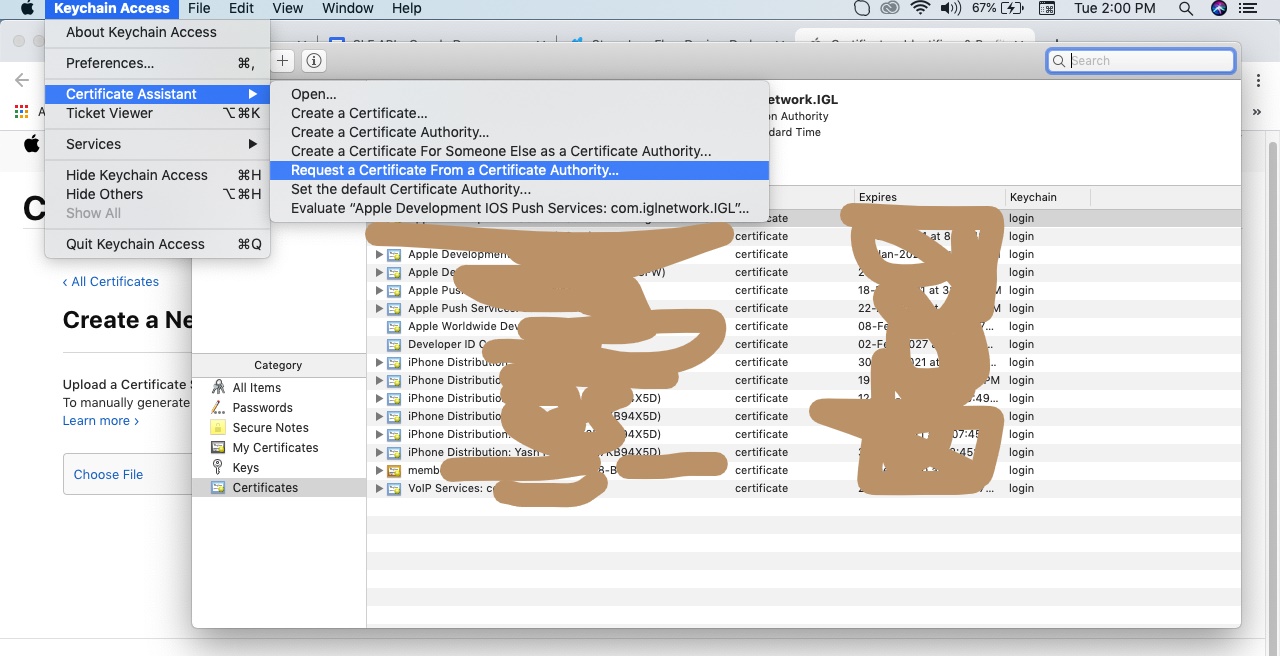Select All Items category in sidebar
The image size is (1280, 656).
257,388
